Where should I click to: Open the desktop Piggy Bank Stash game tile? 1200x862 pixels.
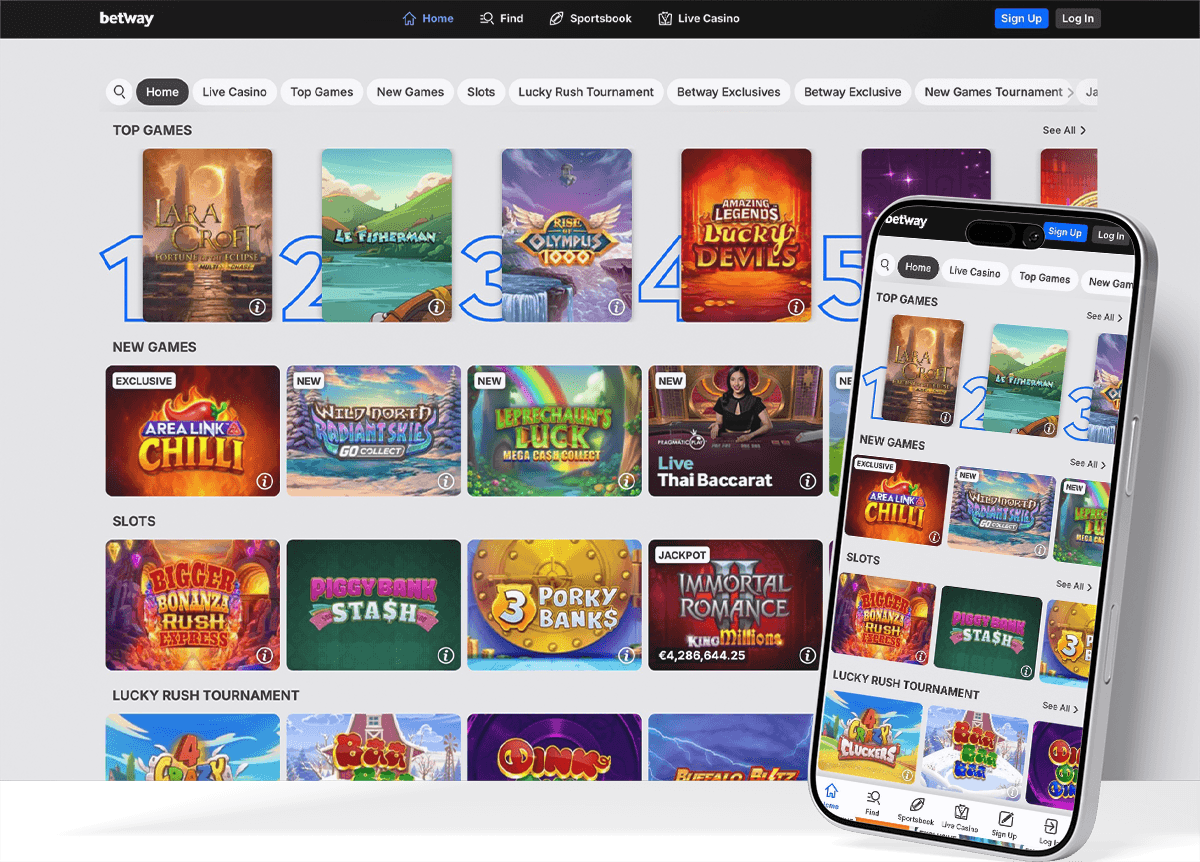coord(374,605)
